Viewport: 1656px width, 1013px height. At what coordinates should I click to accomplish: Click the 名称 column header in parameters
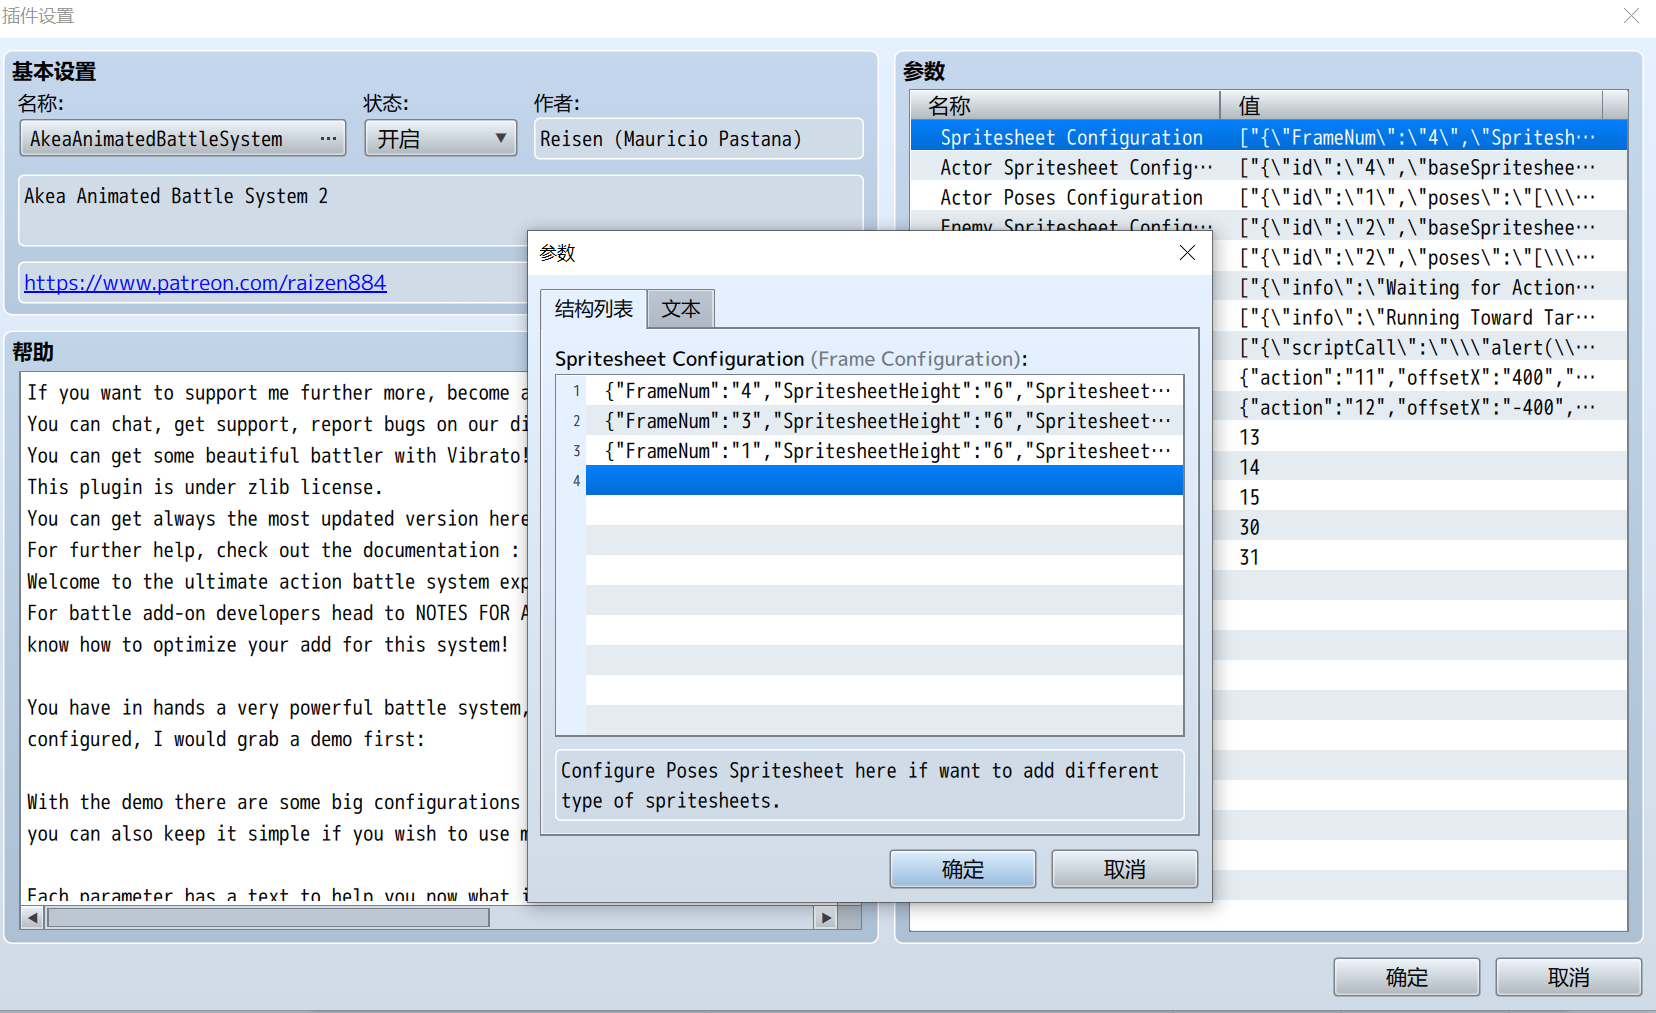point(1065,105)
